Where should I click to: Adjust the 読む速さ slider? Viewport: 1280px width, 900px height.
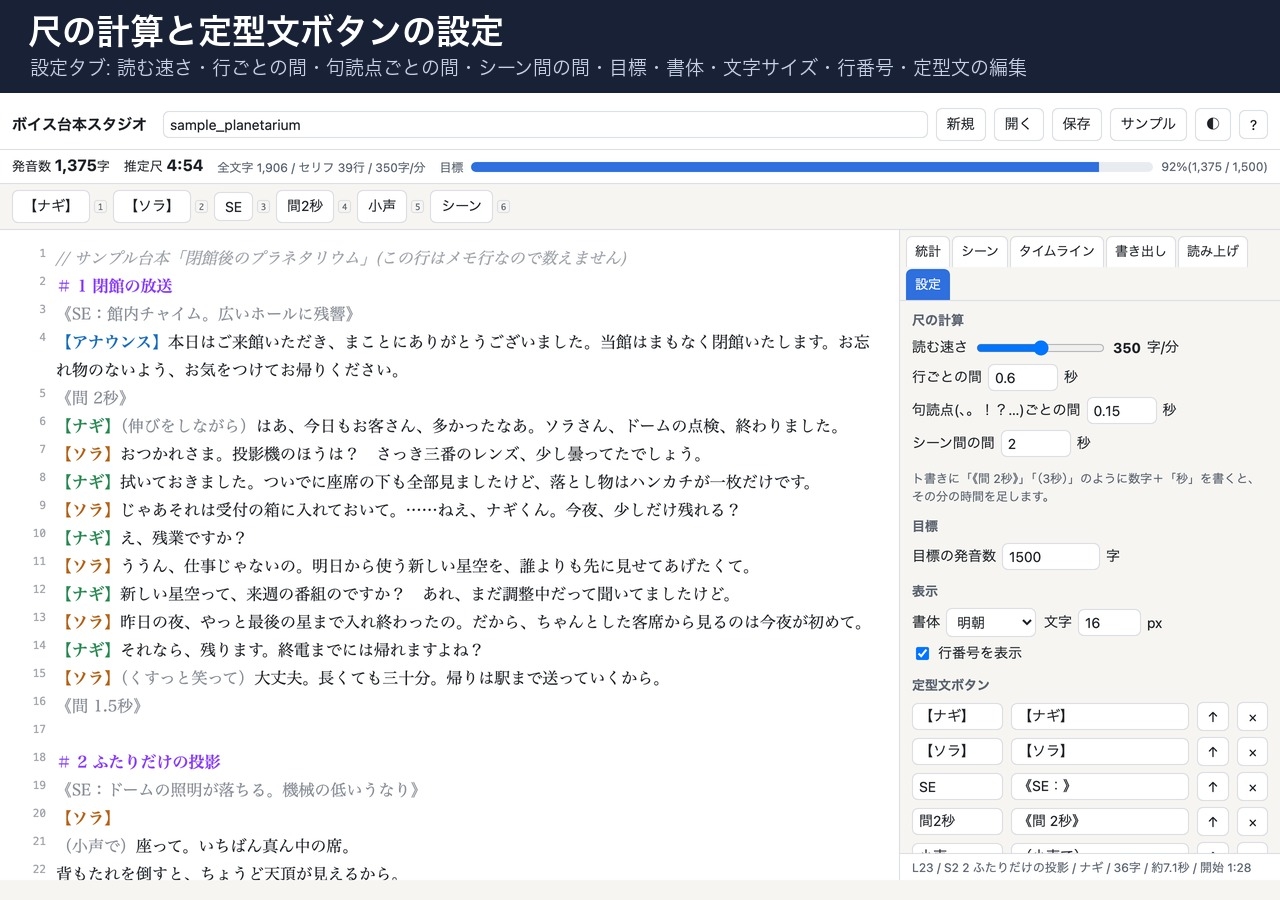1040,348
